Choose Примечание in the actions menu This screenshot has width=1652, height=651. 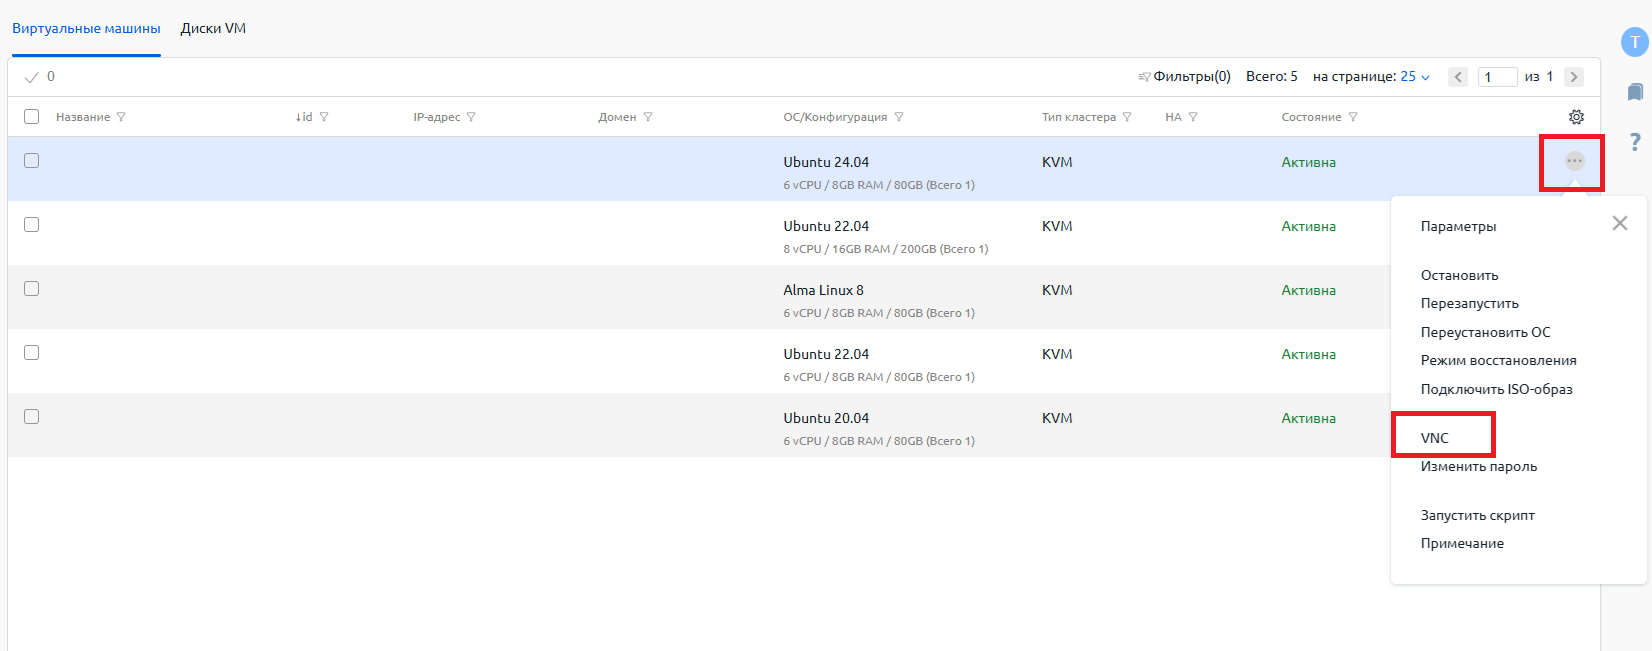pos(1462,544)
